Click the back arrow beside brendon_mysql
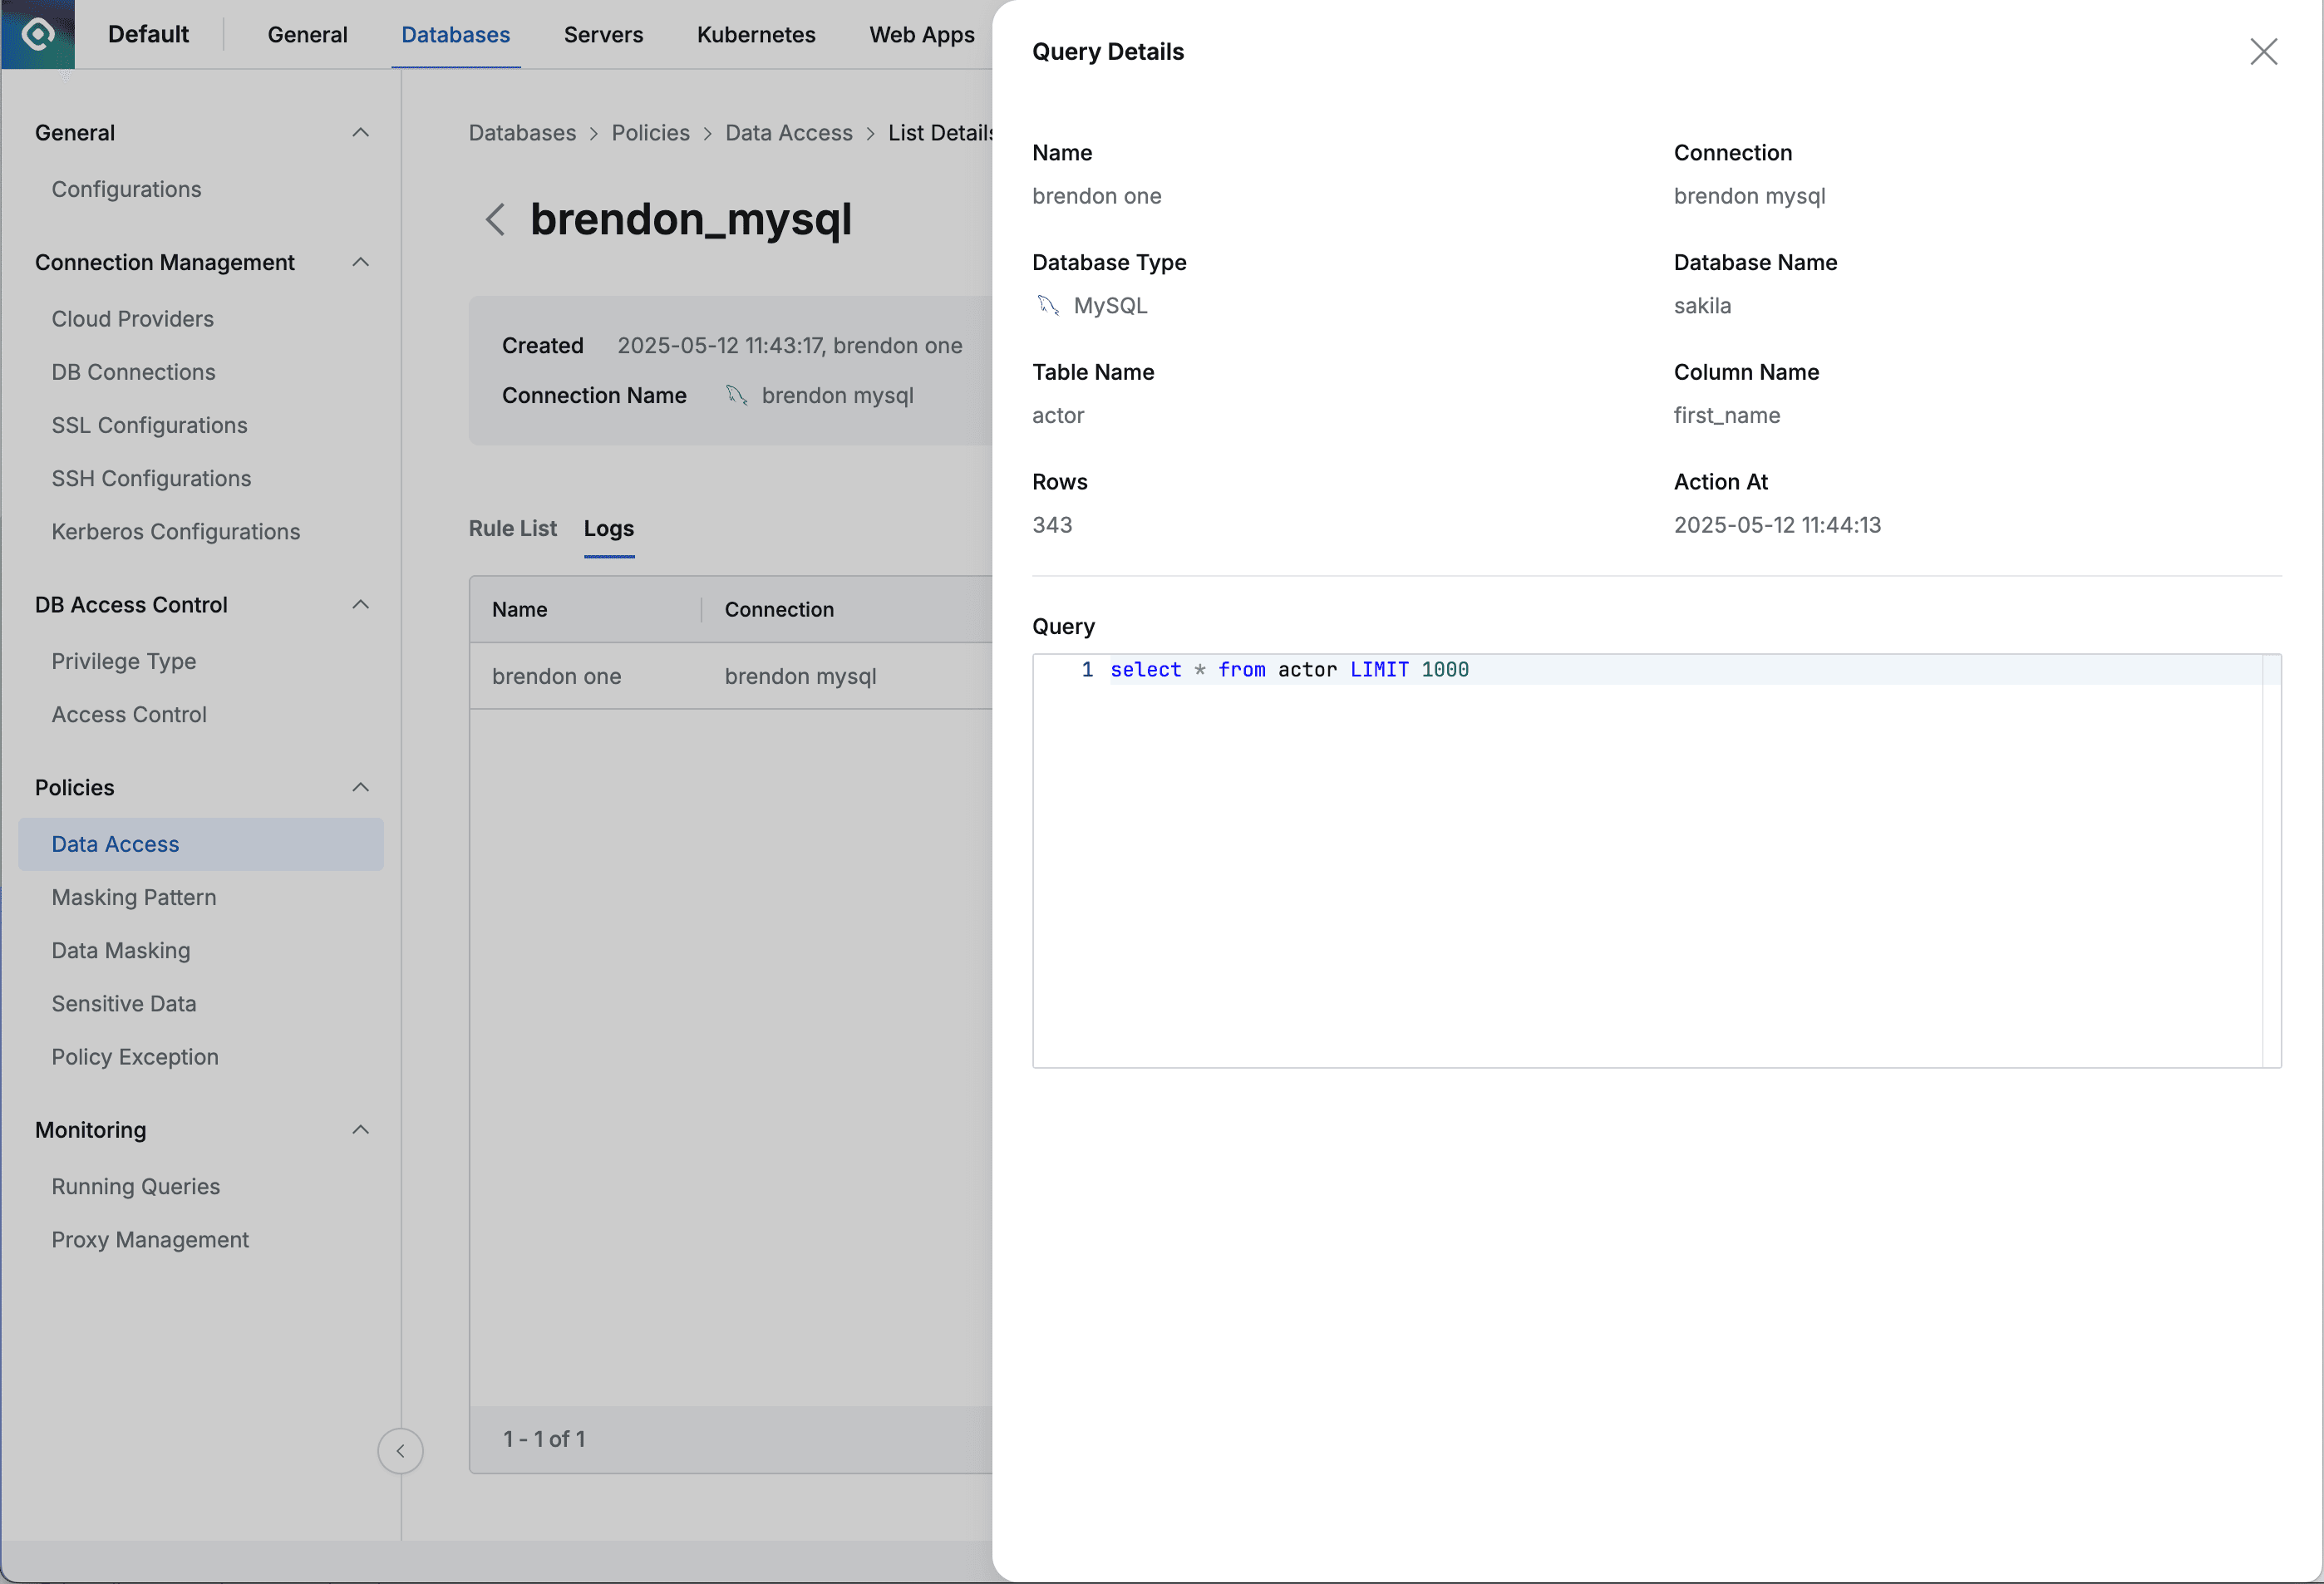The image size is (2324, 1584). pyautogui.click(x=495, y=219)
